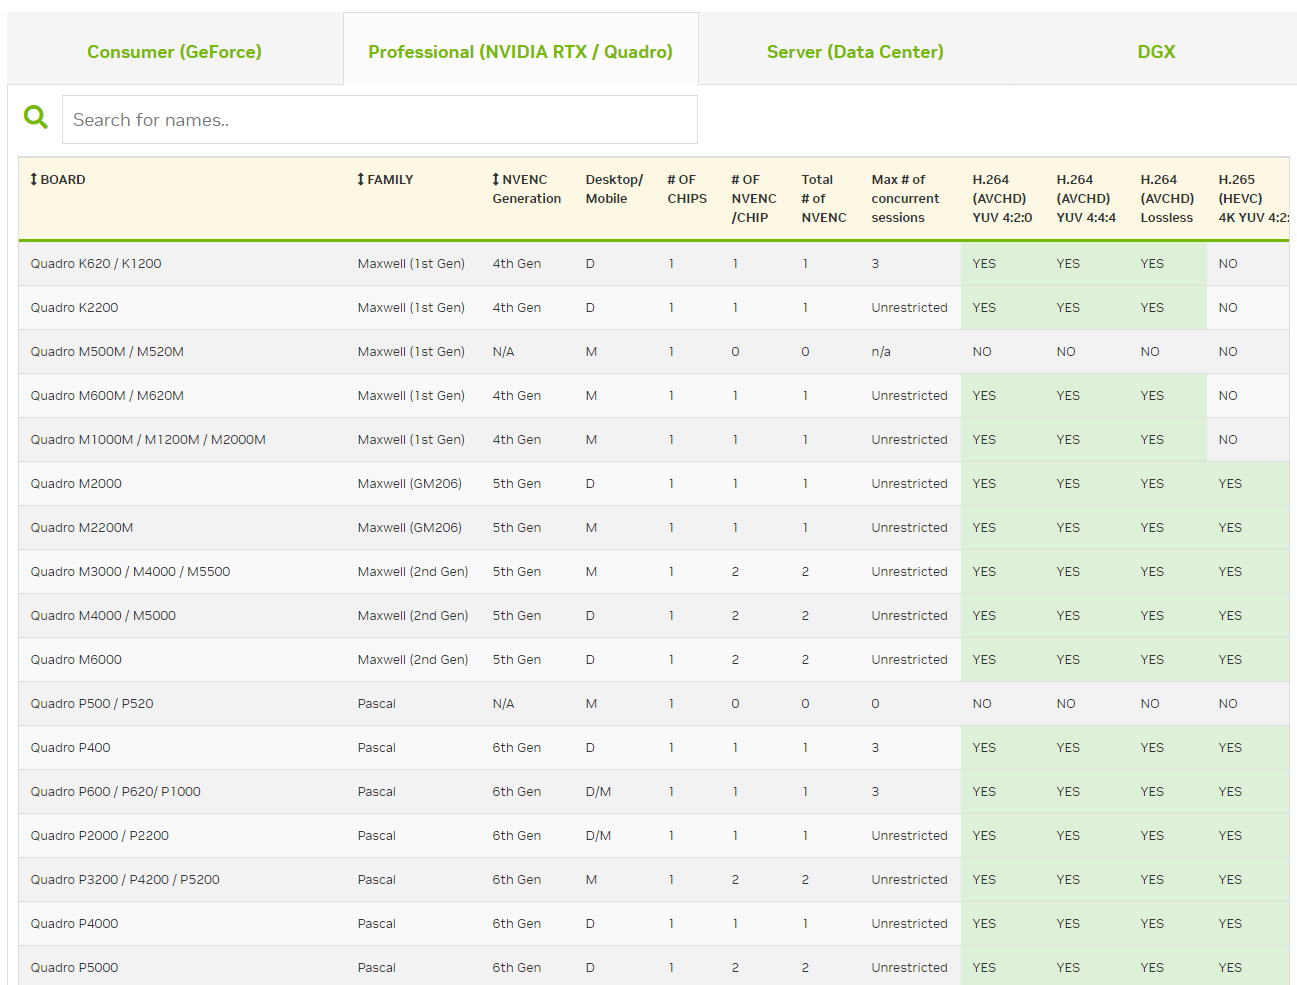Screen dimensions: 1297x985
Task: Select the Server (Data Center) tab
Action: pos(854,52)
